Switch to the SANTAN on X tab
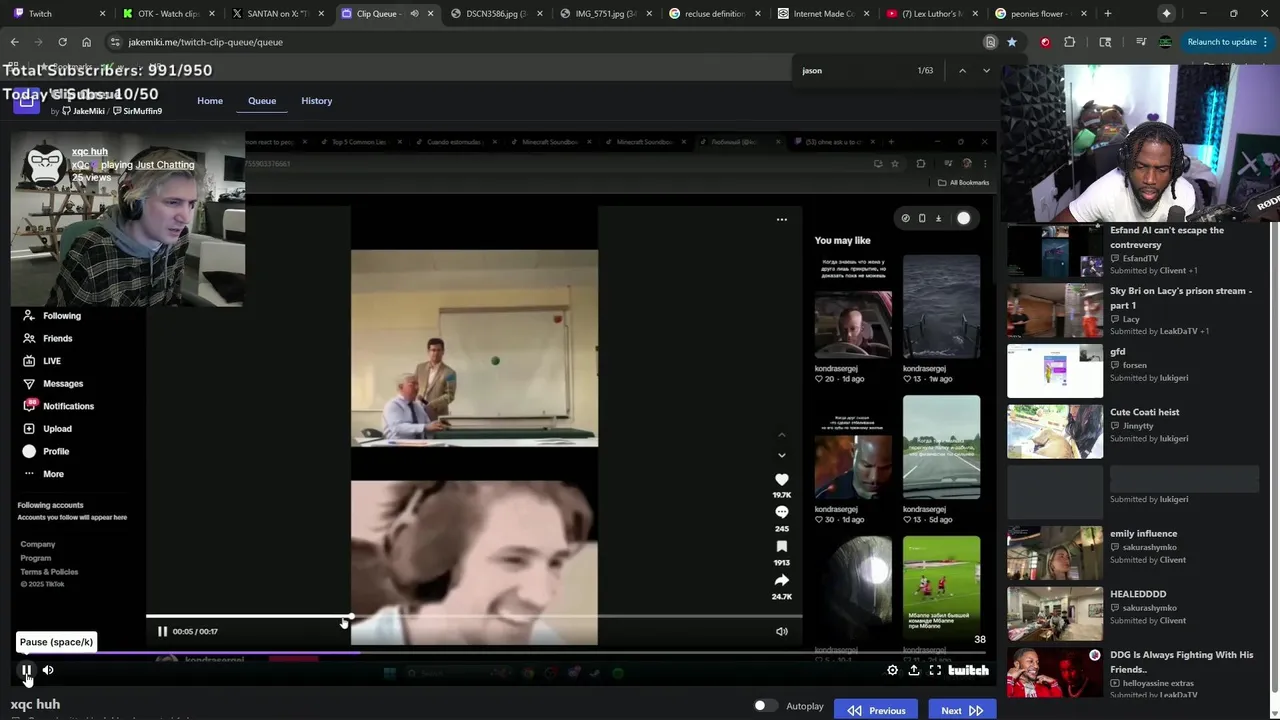Viewport: 1280px width, 720px height. (x=278, y=14)
